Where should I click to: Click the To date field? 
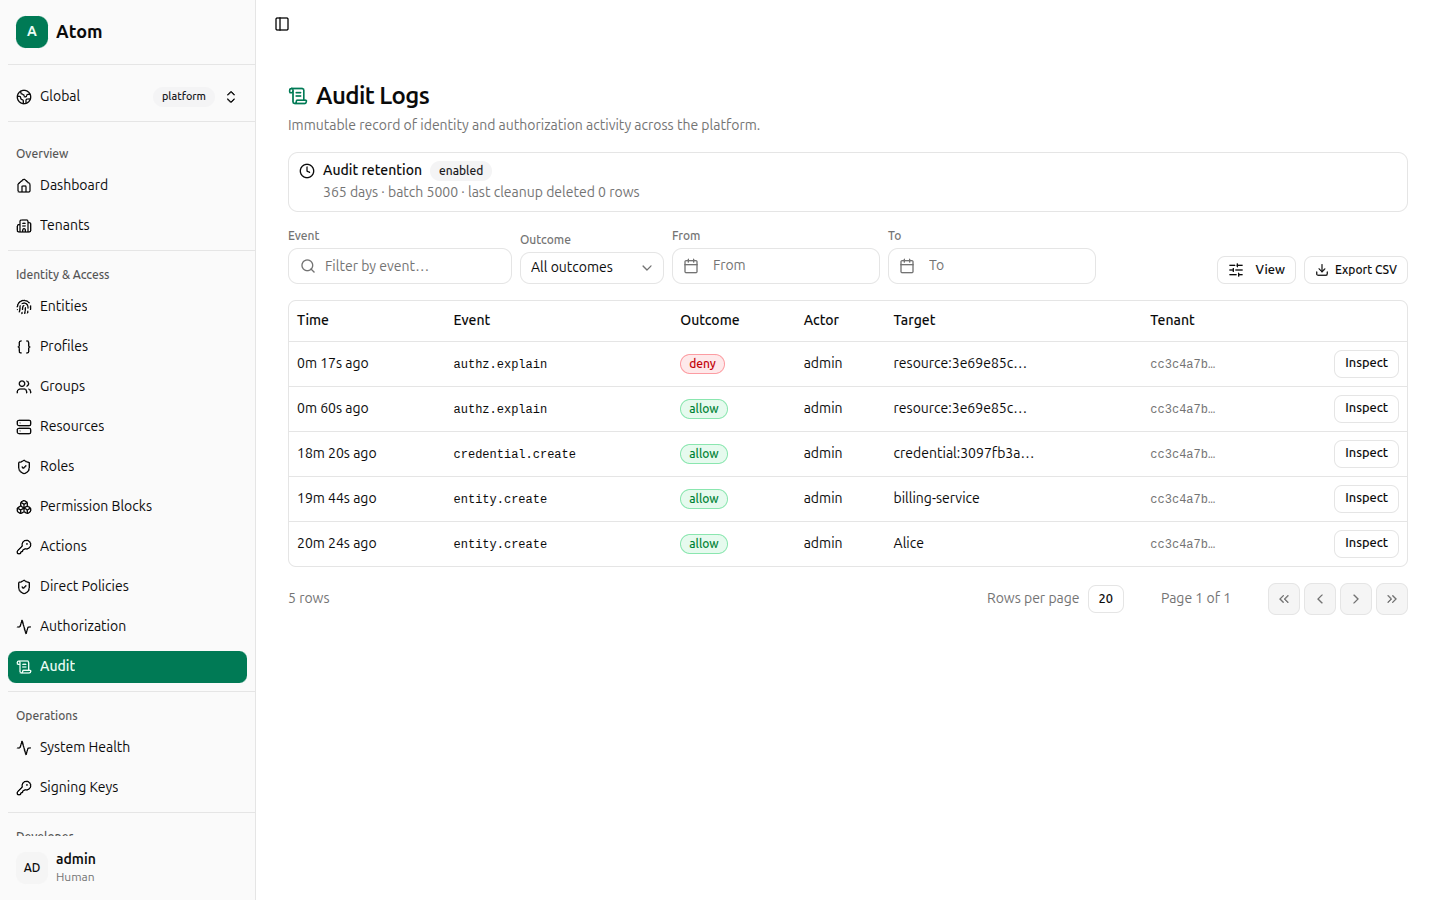[x=992, y=266]
